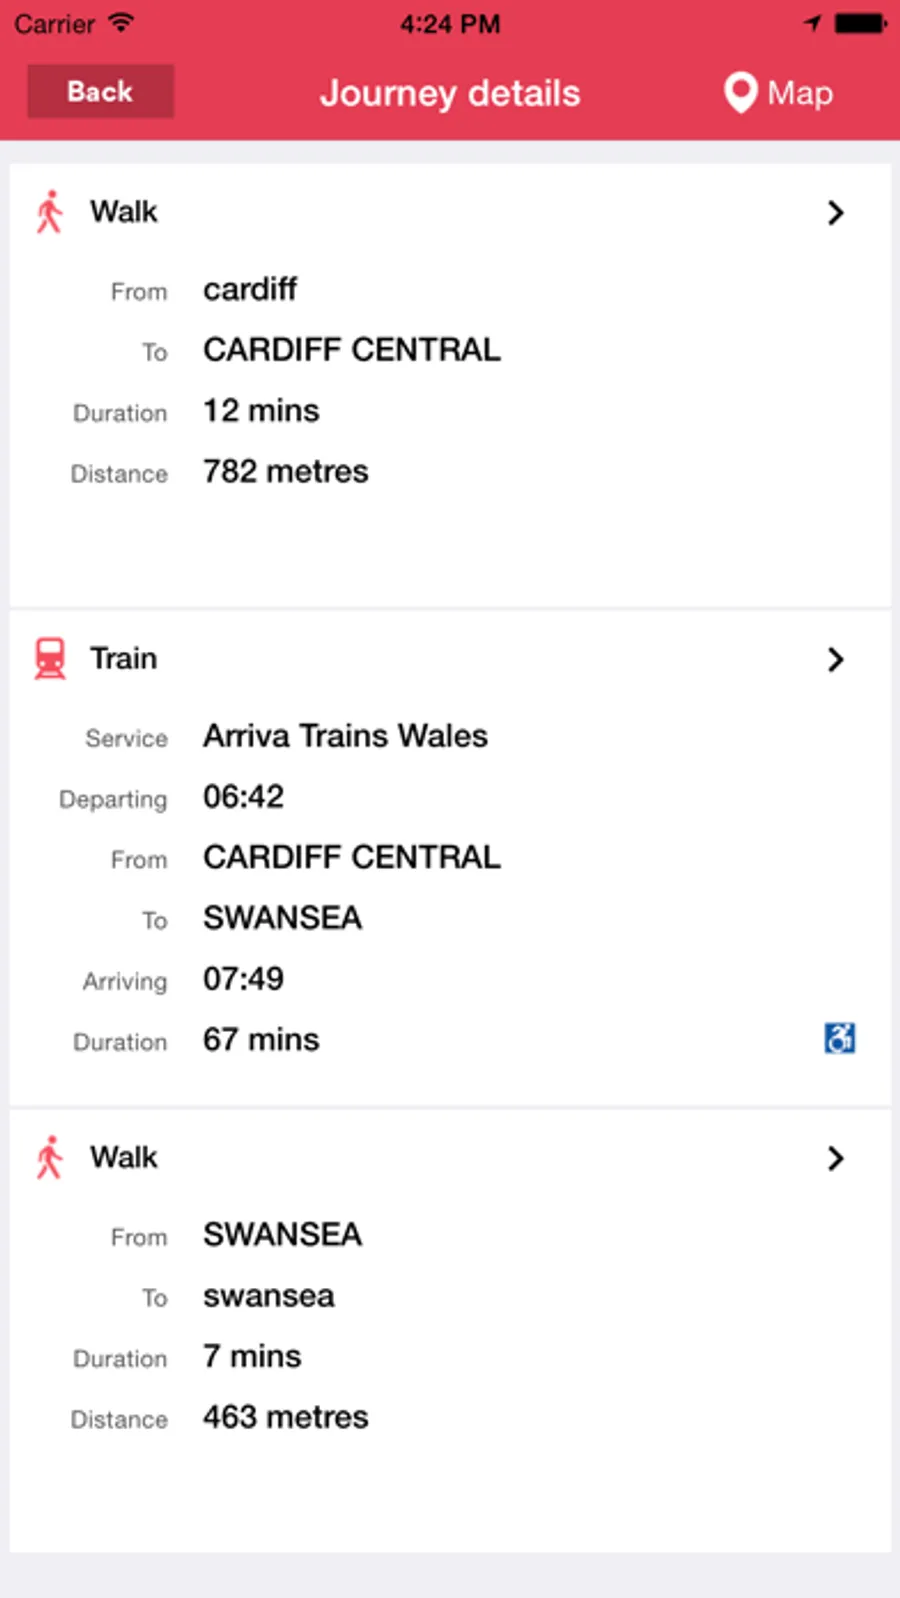
Task: Tap the Wi-Fi signal icon in status bar
Action: point(121,23)
